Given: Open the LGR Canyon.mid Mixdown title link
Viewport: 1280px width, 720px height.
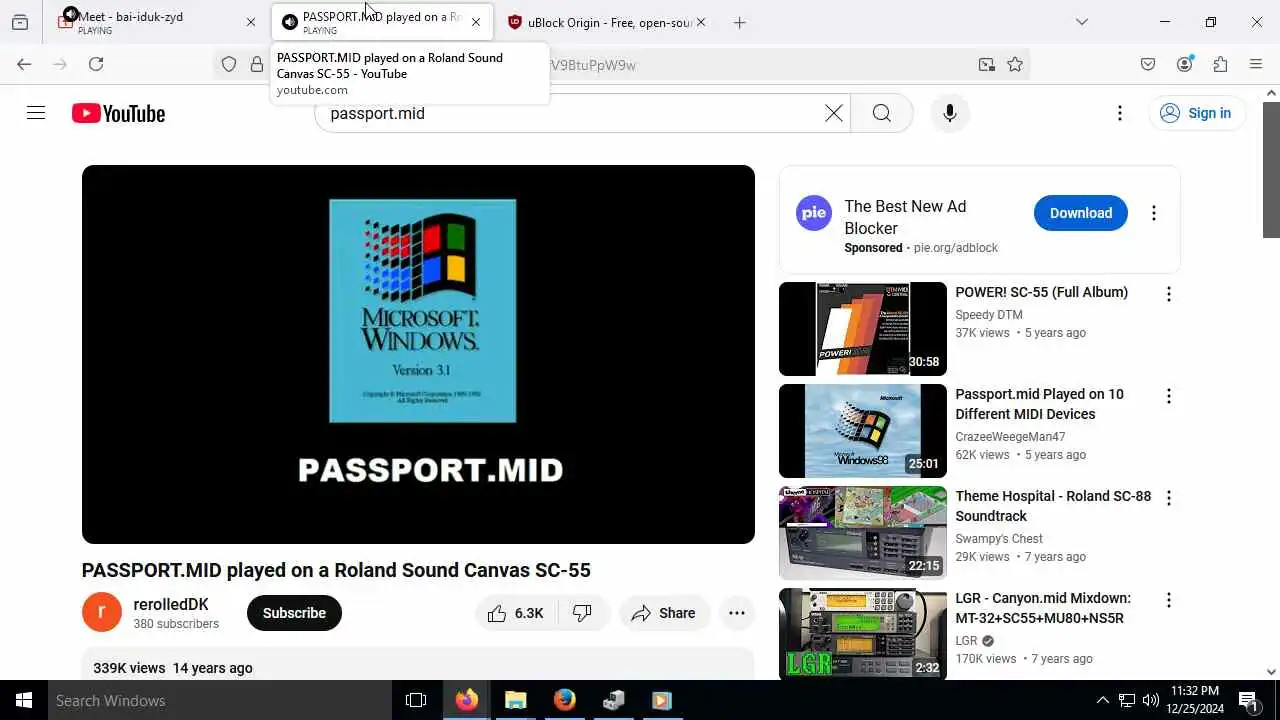Looking at the screenshot, I should 1043,608.
